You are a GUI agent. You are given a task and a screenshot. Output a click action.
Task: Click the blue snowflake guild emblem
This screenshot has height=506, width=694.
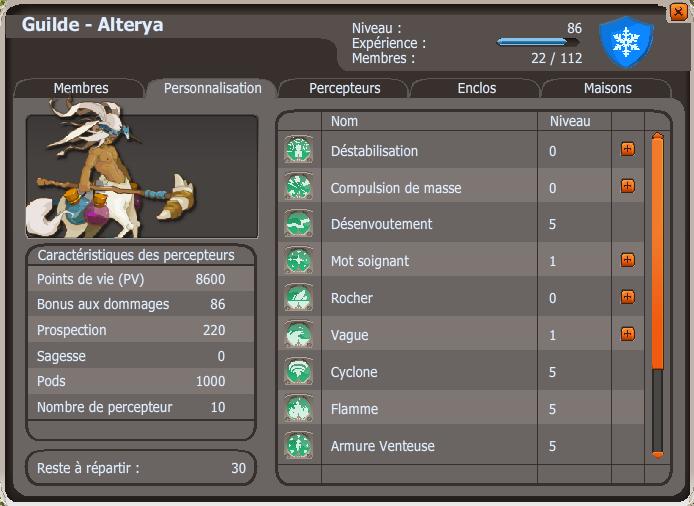pyautogui.click(x=626, y=42)
